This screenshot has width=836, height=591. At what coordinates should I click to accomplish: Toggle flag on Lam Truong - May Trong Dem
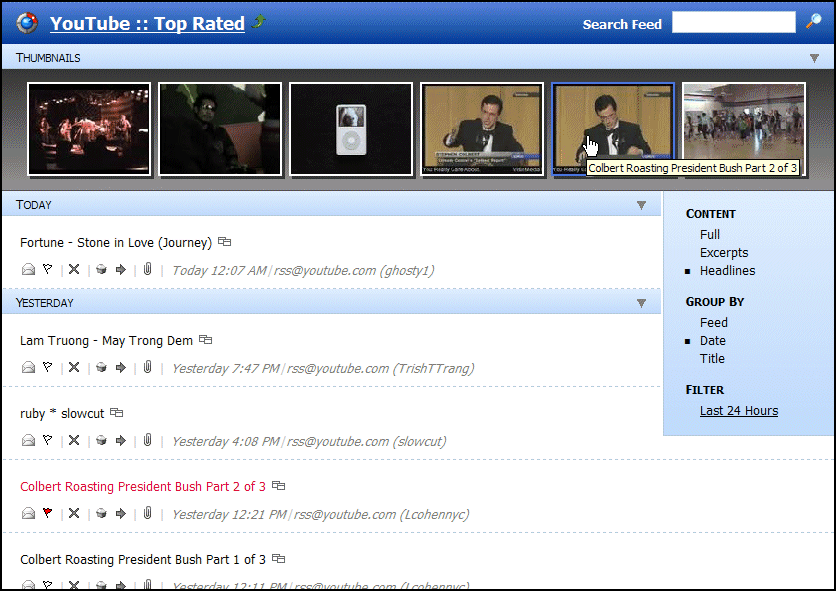[47, 367]
